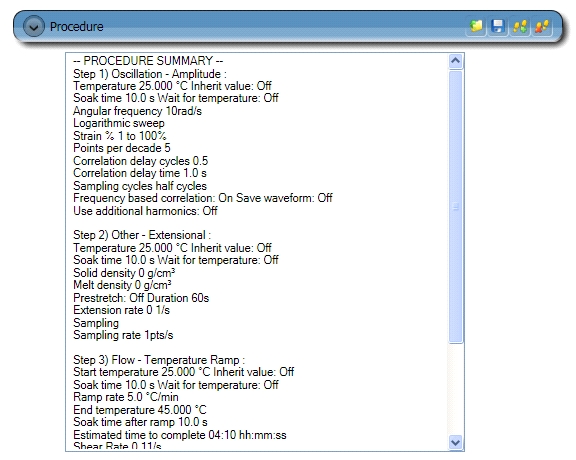Save the procedure with floppy disk icon
Screen dimensions: 576x460
tap(498, 26)
